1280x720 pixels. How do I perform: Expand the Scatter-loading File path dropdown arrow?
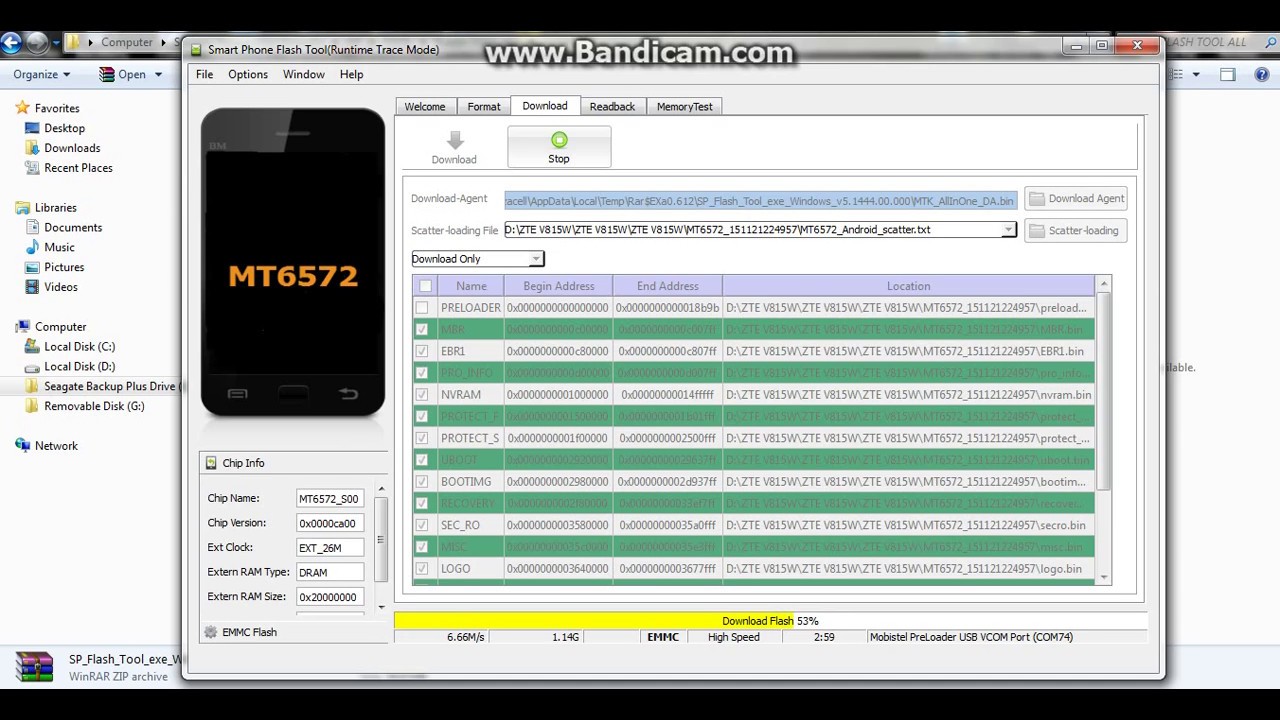pos(1008,230)
